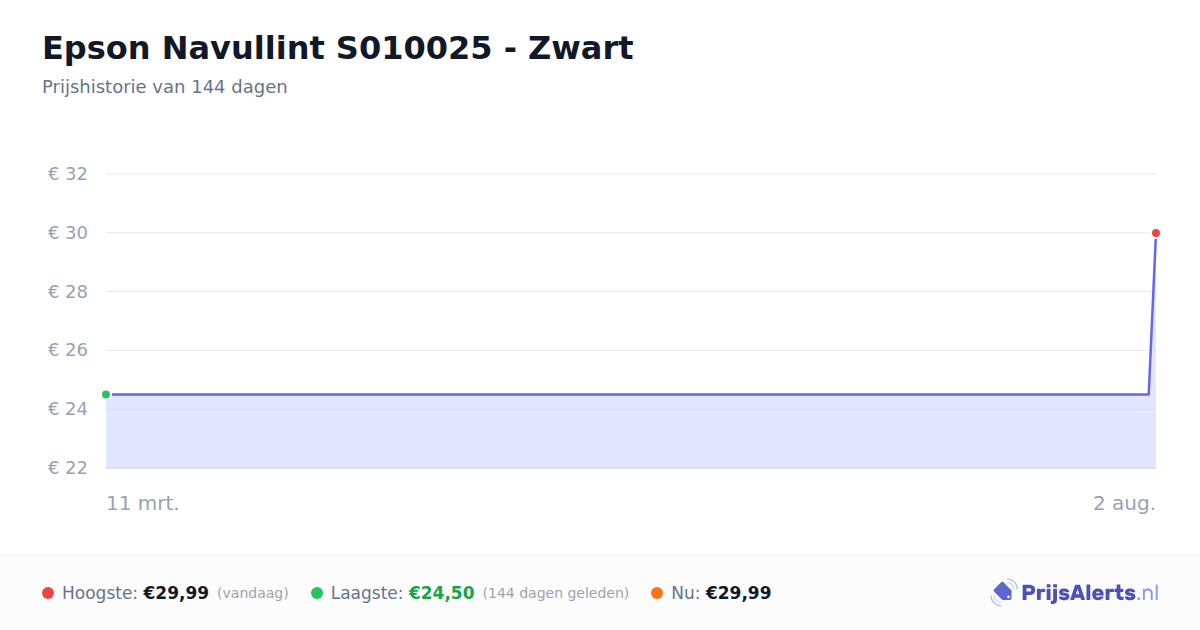The image size is (1200, 630).
Task: Click the Nu €29,99 current price
Action: (738, 593)
